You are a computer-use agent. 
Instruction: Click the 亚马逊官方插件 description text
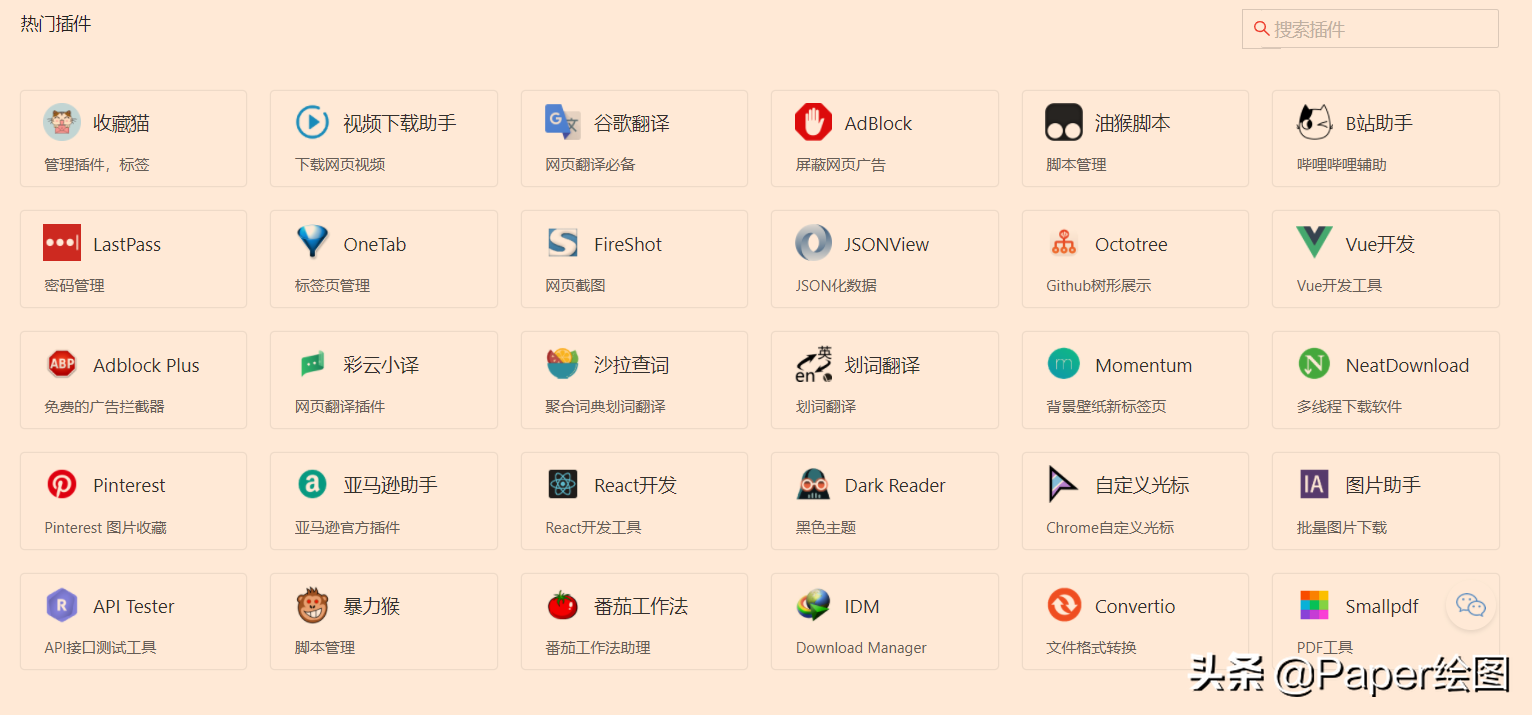[x=347, y=528]
